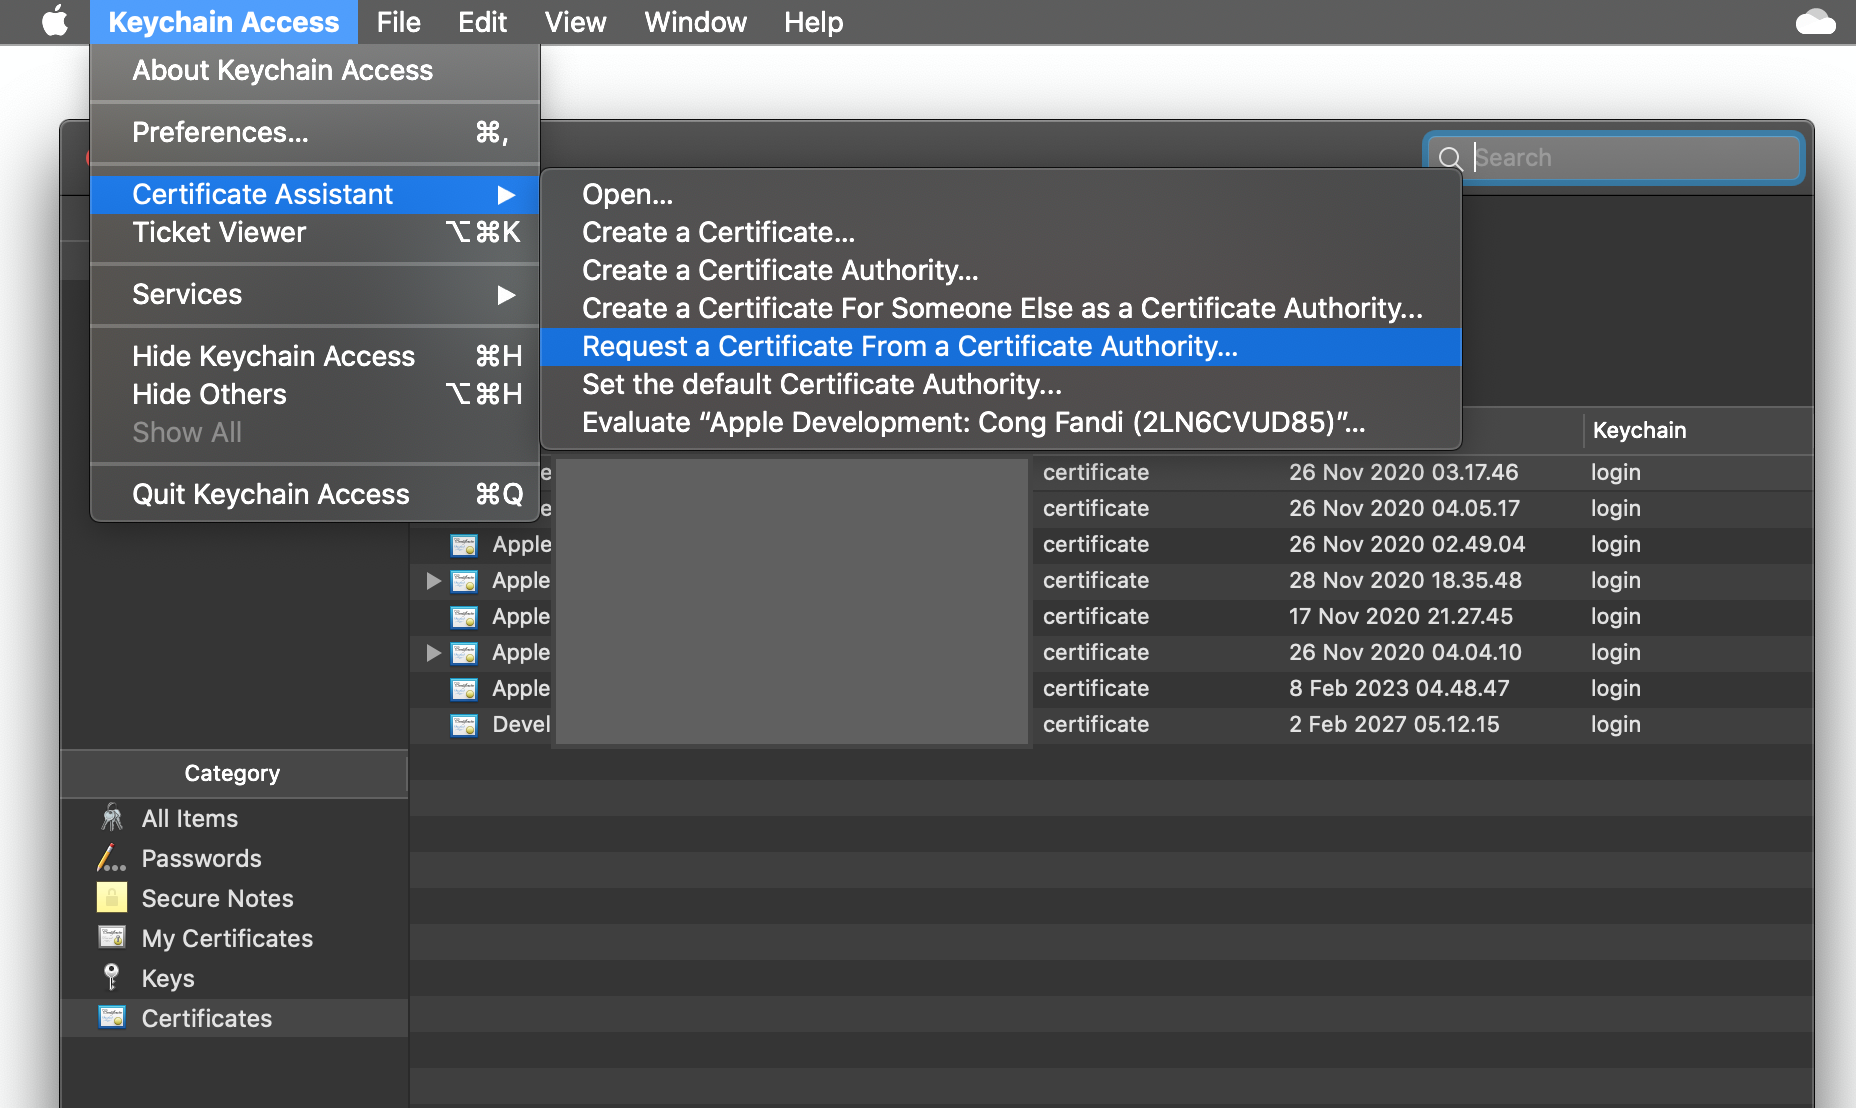Click the Passwords pencil icon in sidebar
This screenshot has width=1856, height=1108.
[111, 858]
